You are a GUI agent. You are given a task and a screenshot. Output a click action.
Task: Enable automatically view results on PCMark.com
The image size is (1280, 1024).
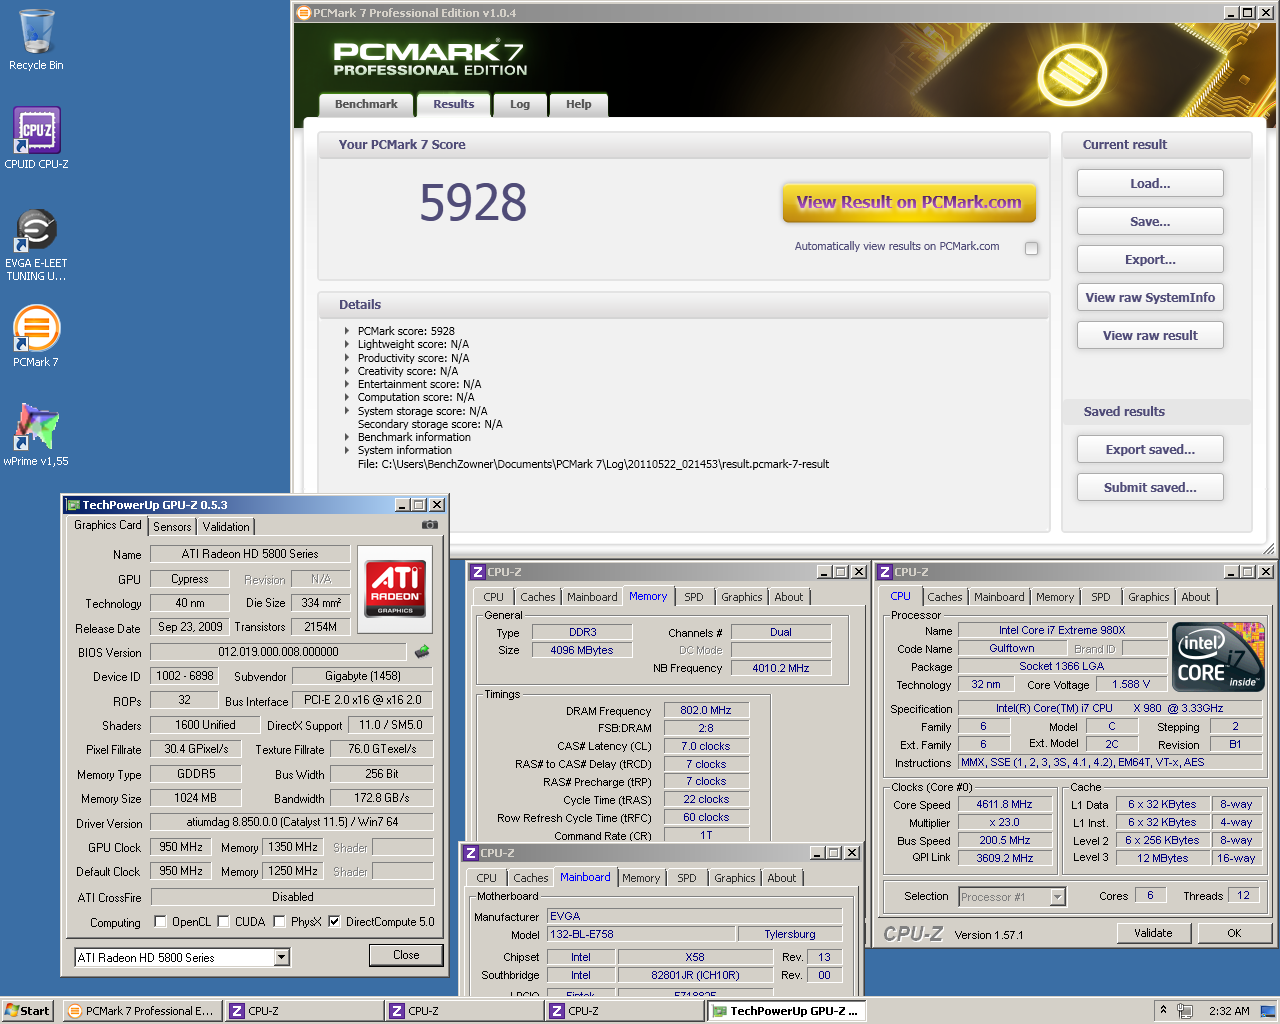click(1031, 248)
